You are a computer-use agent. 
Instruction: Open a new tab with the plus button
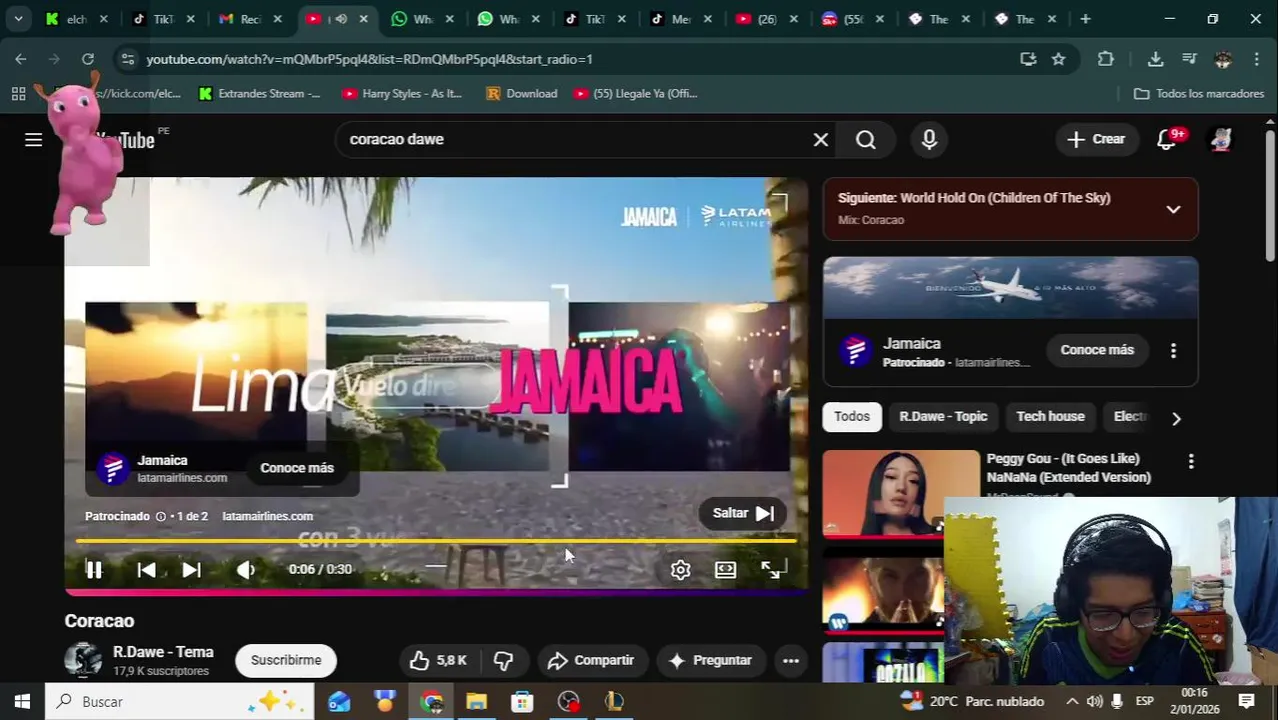coord(1085,19)
